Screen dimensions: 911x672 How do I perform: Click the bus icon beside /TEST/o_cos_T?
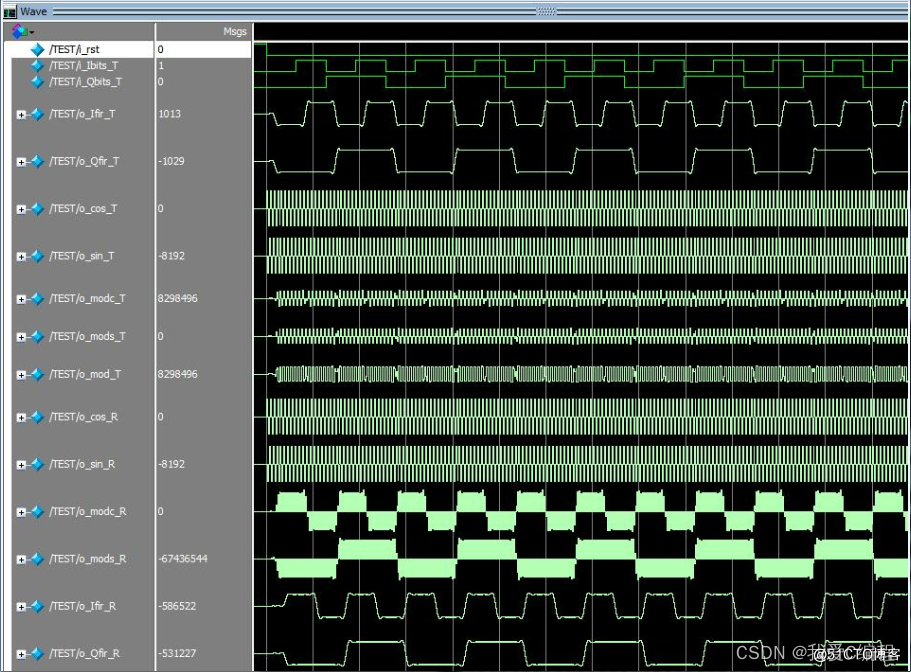pos(36,209)
